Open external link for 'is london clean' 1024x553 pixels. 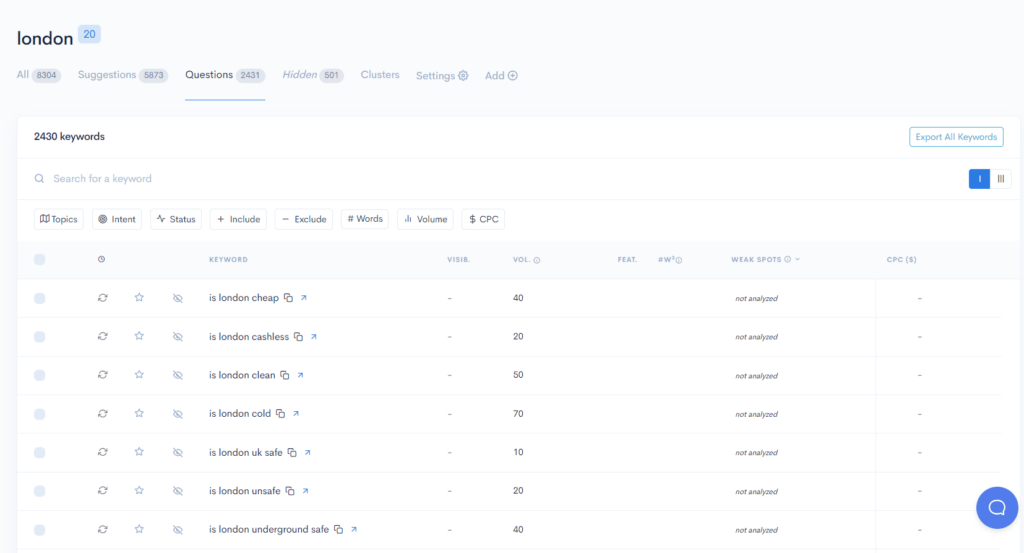pos(300,375)
